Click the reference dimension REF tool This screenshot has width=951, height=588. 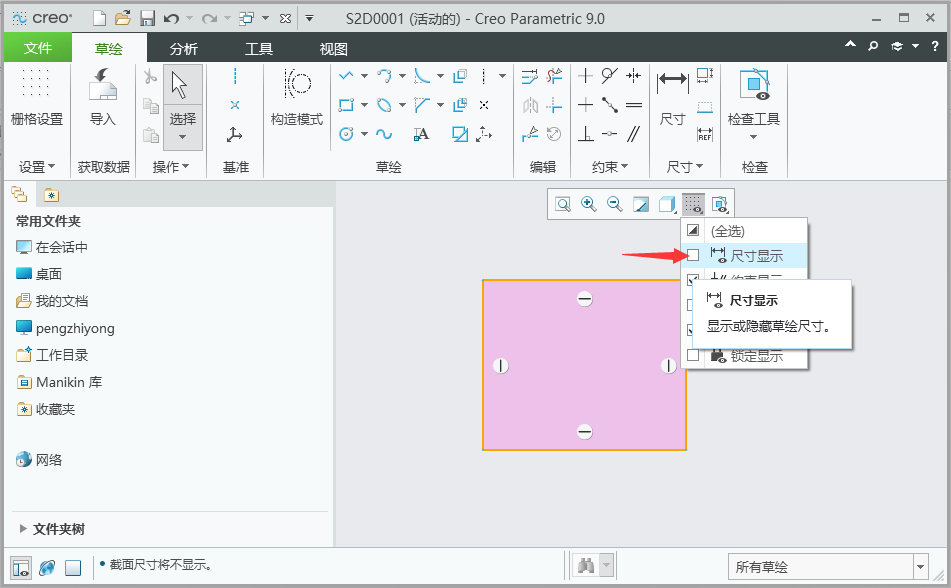[705, 134]
